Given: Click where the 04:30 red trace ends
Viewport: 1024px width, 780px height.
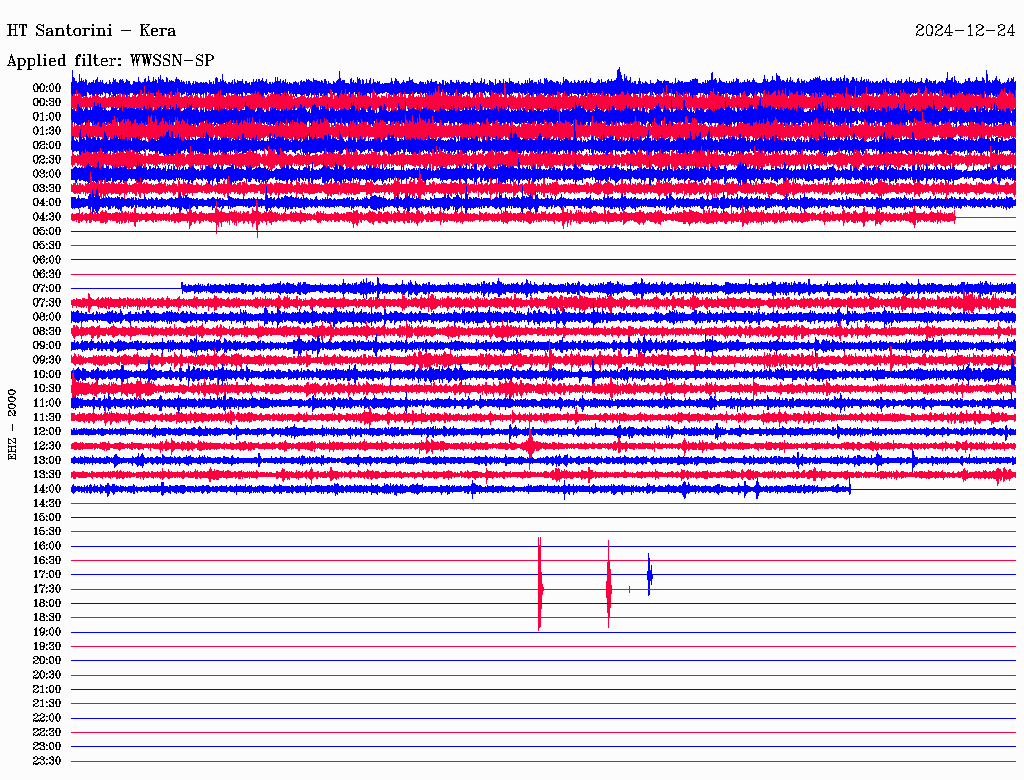Looking at the screenshot, I should (954, 216).
